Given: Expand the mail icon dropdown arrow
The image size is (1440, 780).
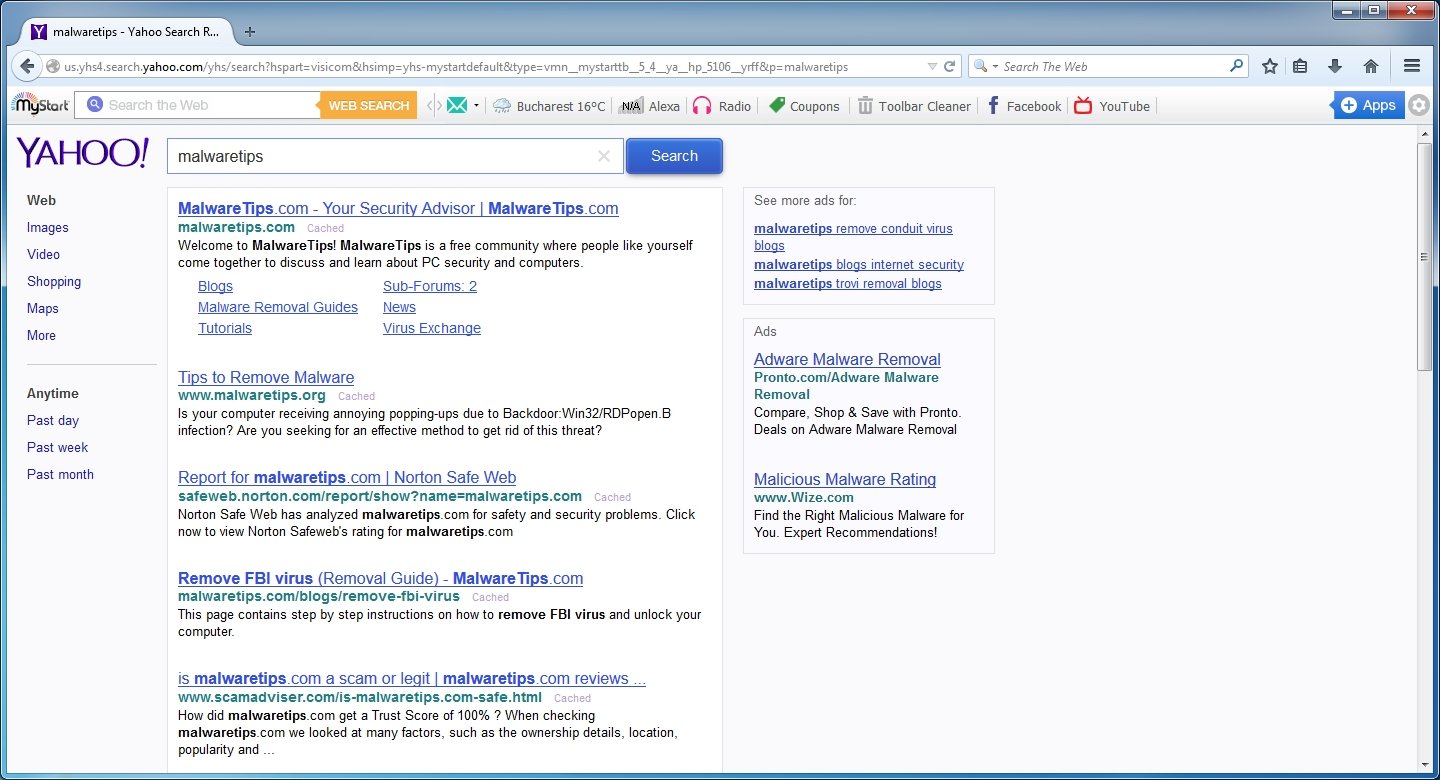Looking at the screenshot, I should [477, 106].
